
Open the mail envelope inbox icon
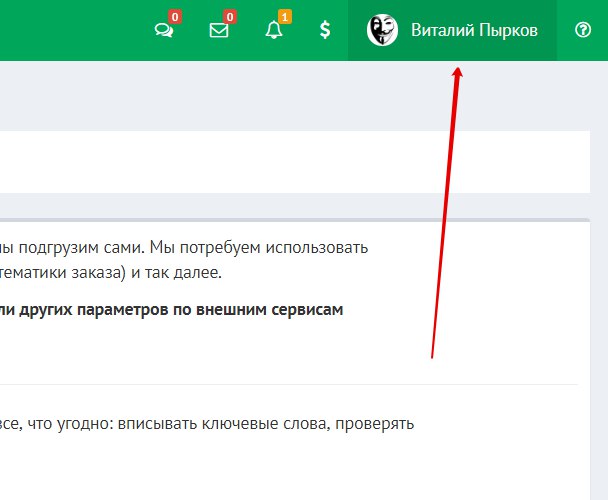click(x=219, y=30)
